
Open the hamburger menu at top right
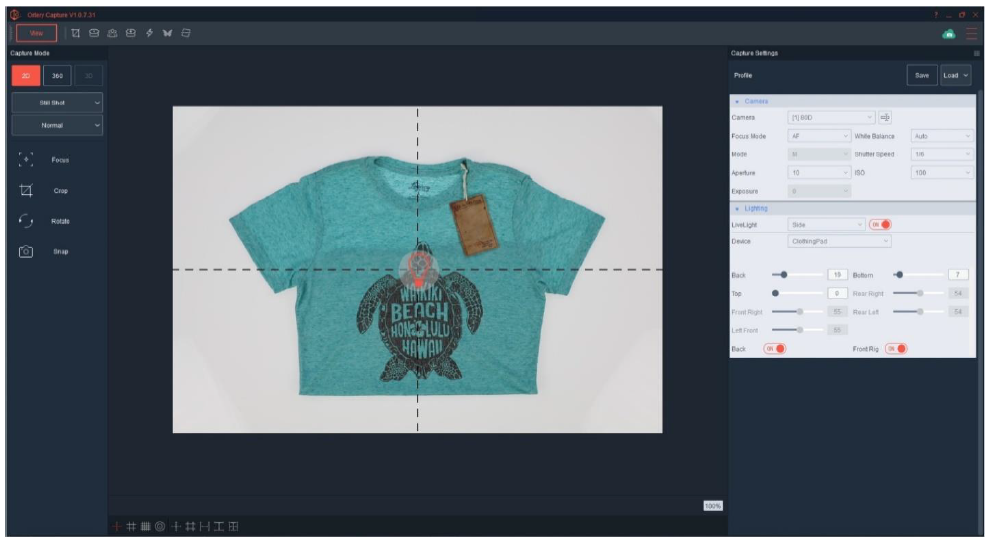coord(972,34)
